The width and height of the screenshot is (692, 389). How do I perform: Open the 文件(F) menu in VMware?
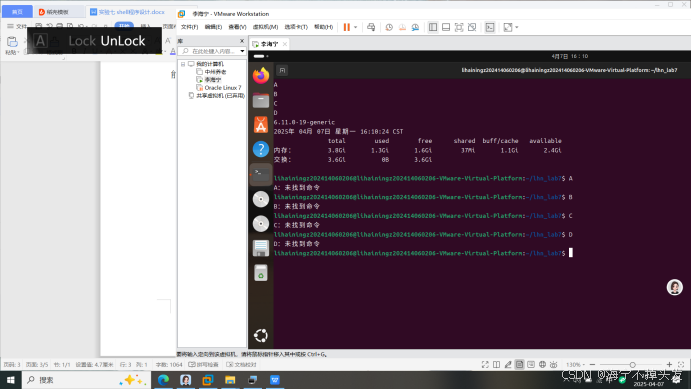tap(189, 27)
